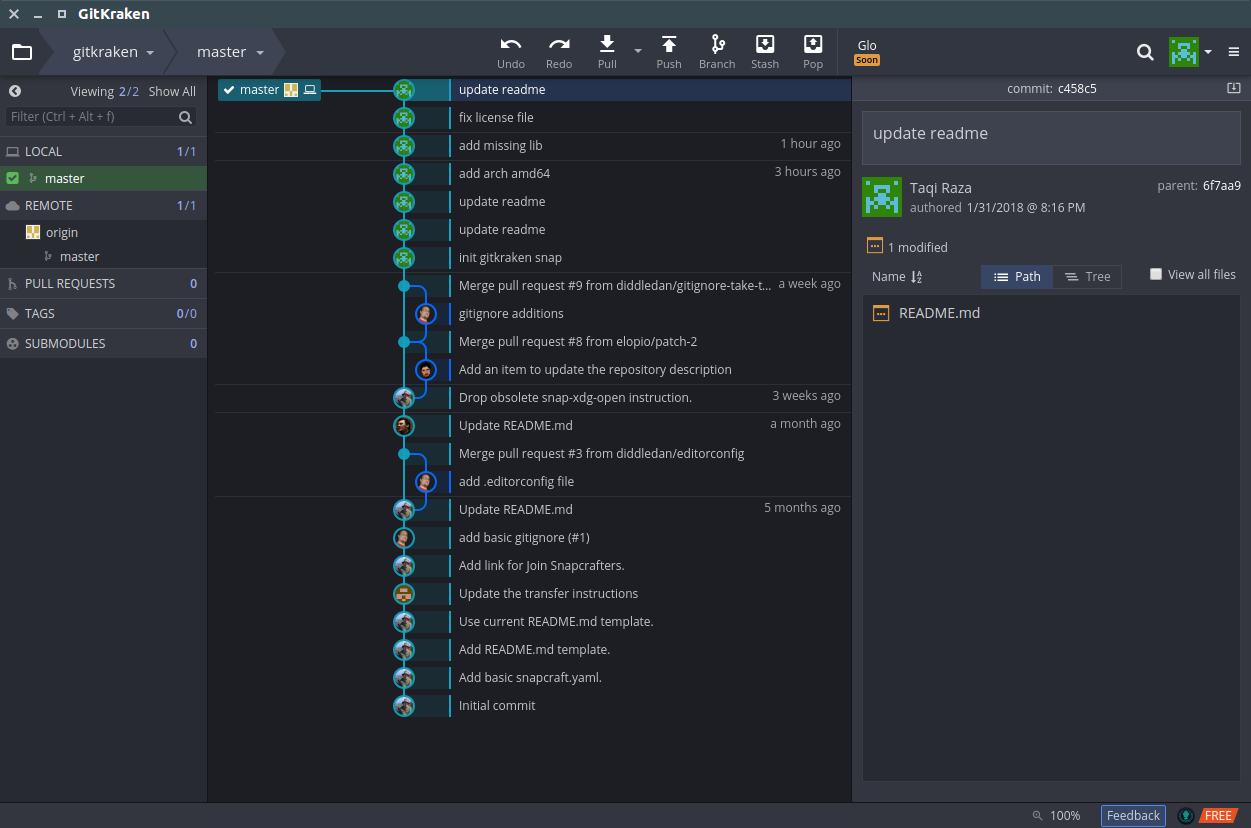Screen dimensions: 1251x828
Task: Open the gitkraken repository dropdown
Action: tap(113, 52)
